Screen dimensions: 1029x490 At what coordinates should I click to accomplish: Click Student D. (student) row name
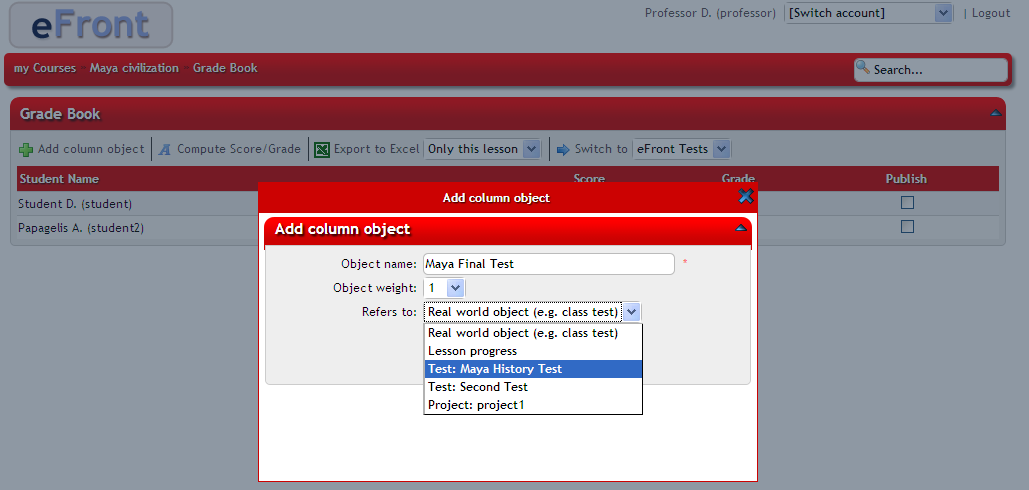(x=75, y=204)
